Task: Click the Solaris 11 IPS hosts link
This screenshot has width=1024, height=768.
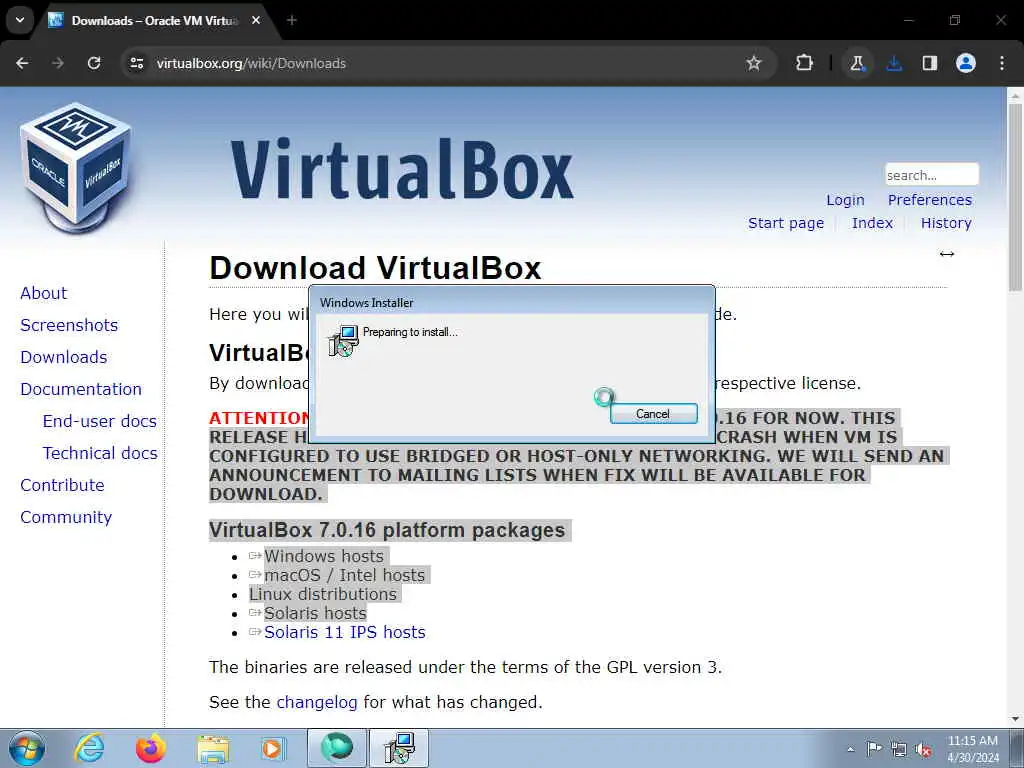Action: point(345,632)
